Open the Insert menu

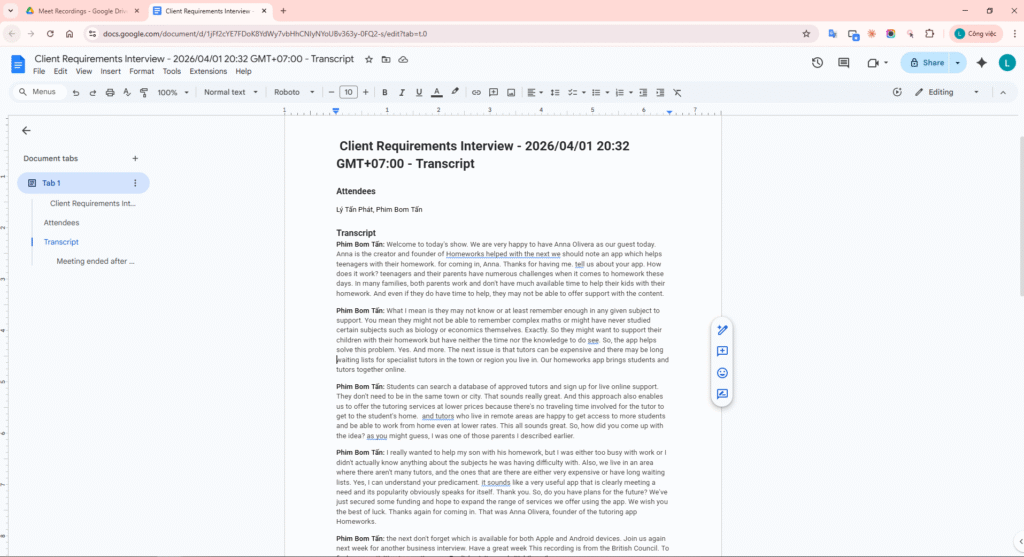click(x=110, y=72)
